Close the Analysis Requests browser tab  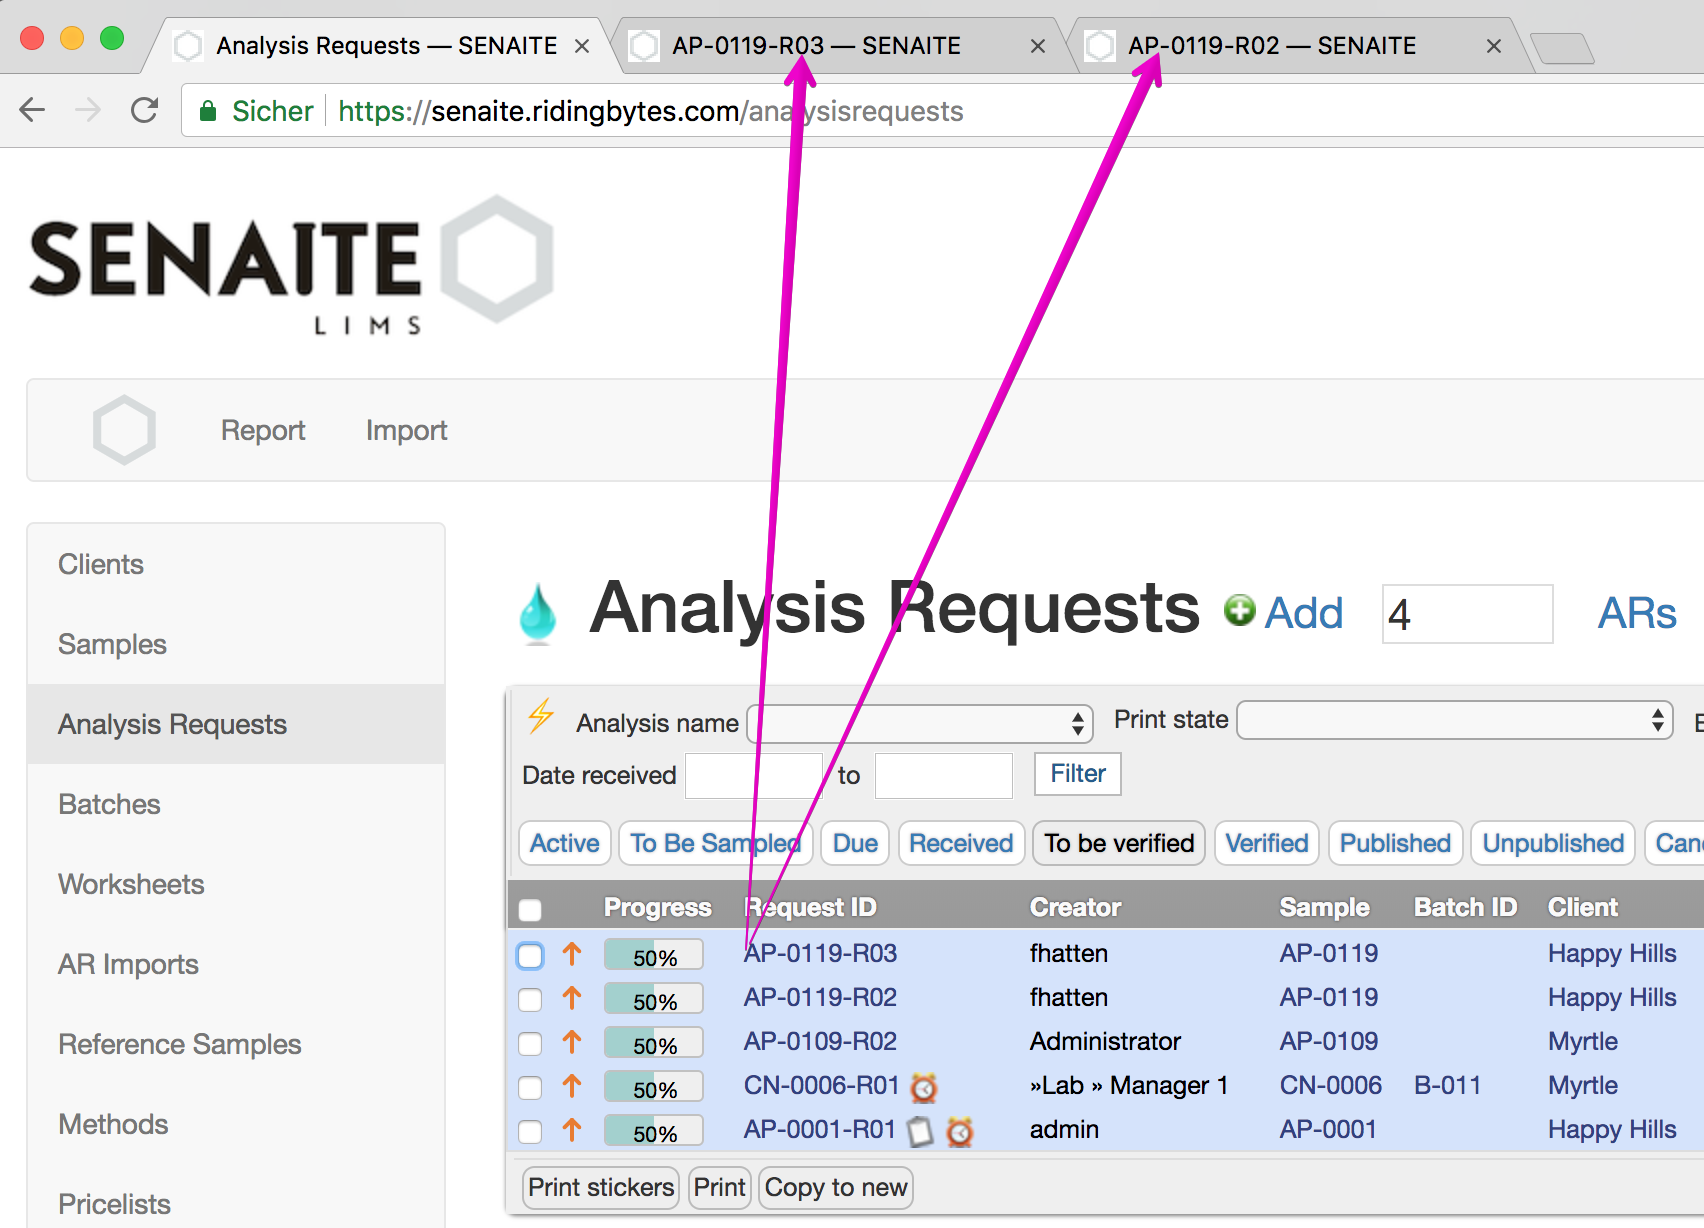pos(581,46)
